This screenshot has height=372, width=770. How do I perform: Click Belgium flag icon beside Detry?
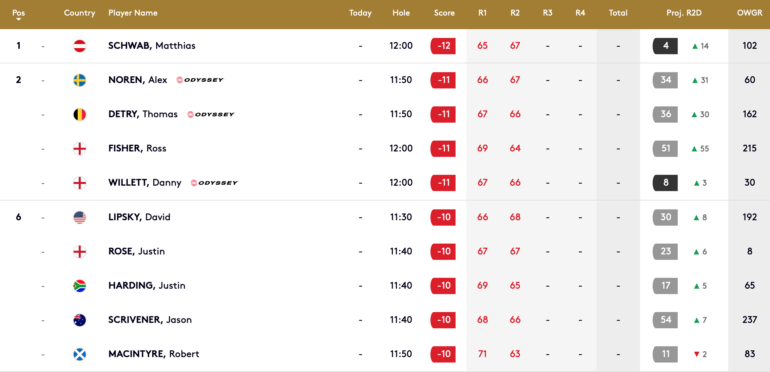[x=80, y=114]
